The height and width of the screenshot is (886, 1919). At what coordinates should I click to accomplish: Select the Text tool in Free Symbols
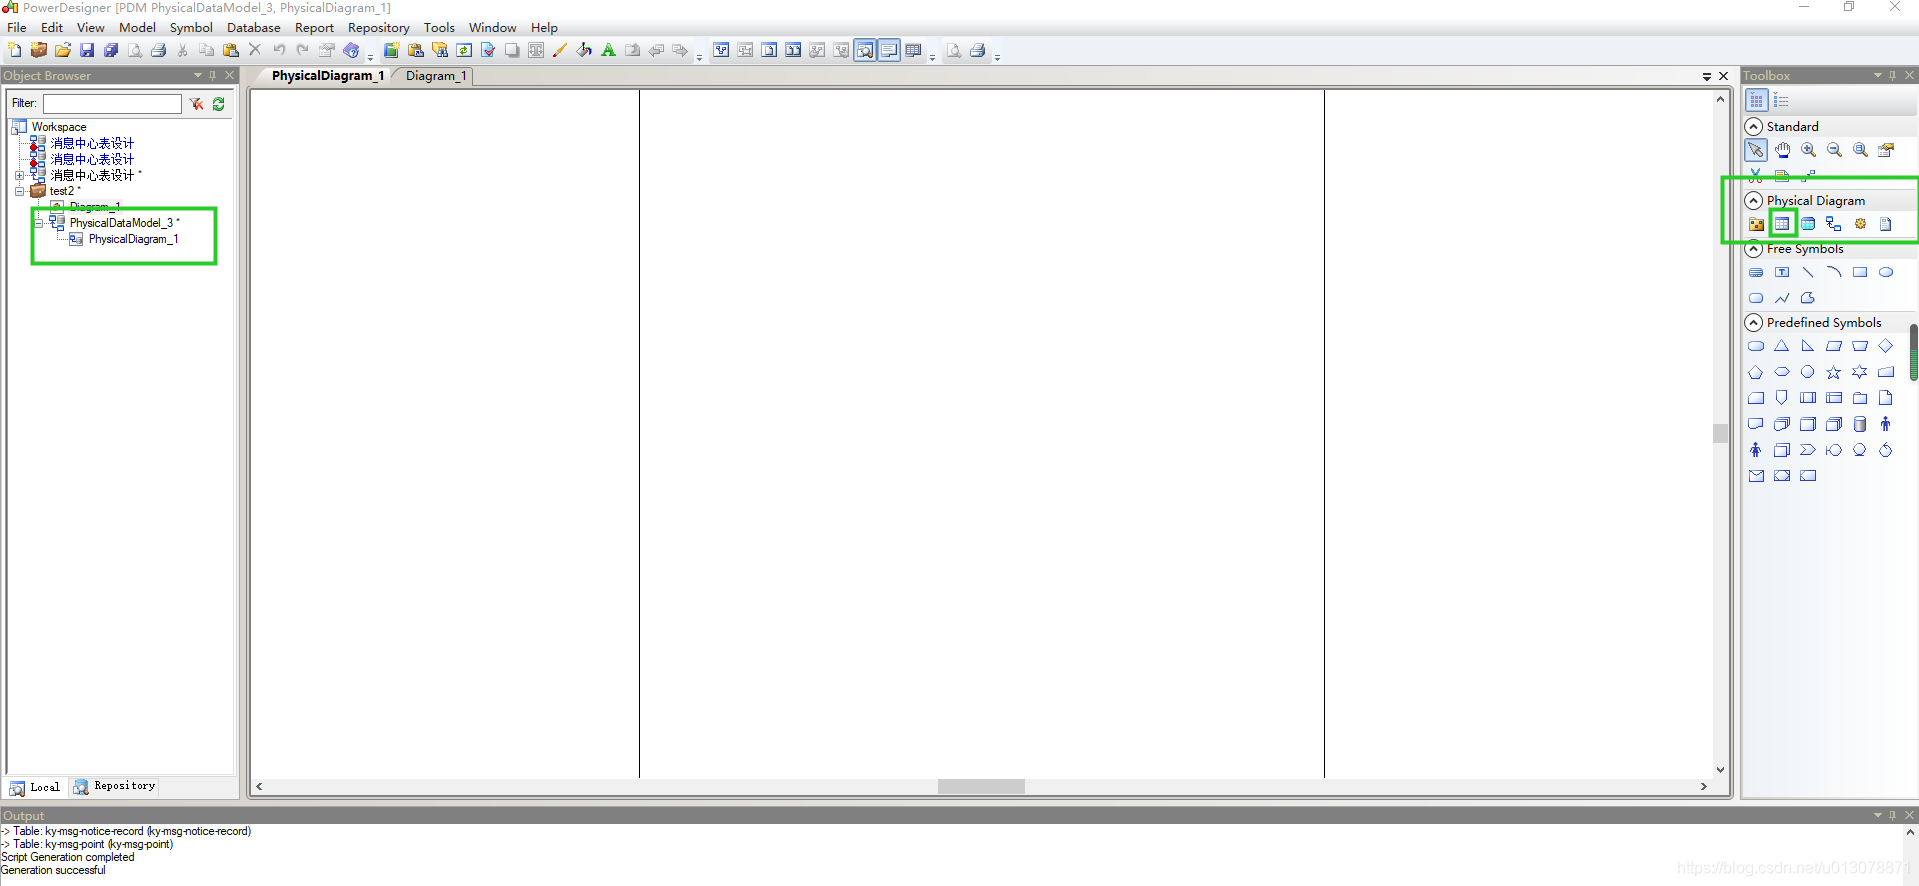coord(1782,272)
